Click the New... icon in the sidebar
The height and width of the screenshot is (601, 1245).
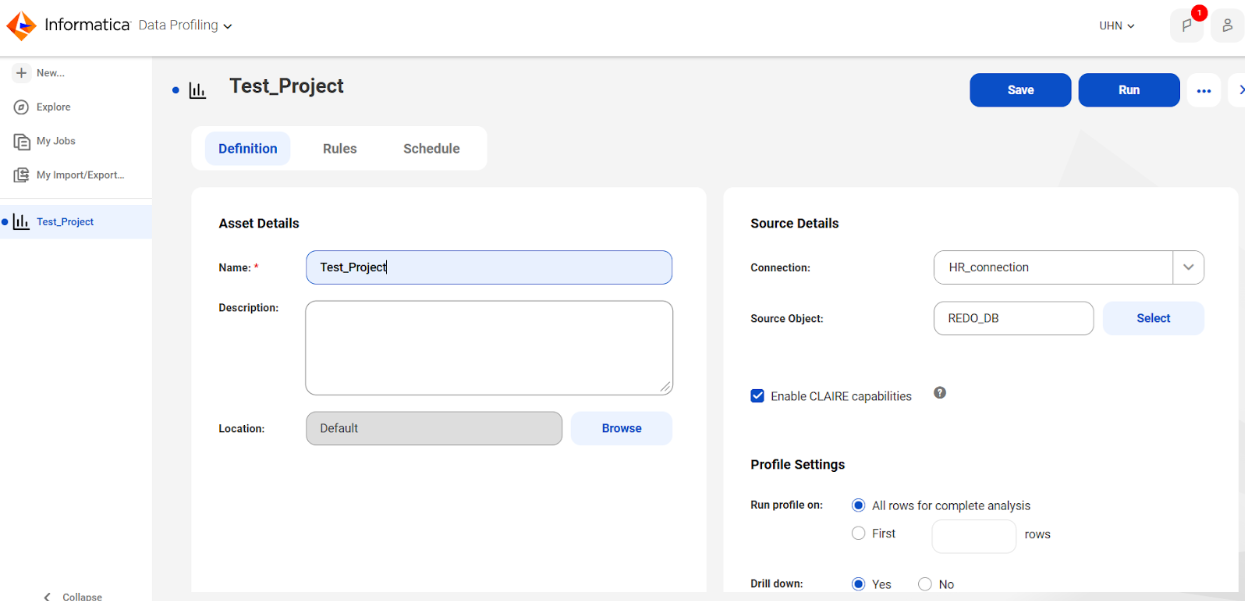coord(22,72)
